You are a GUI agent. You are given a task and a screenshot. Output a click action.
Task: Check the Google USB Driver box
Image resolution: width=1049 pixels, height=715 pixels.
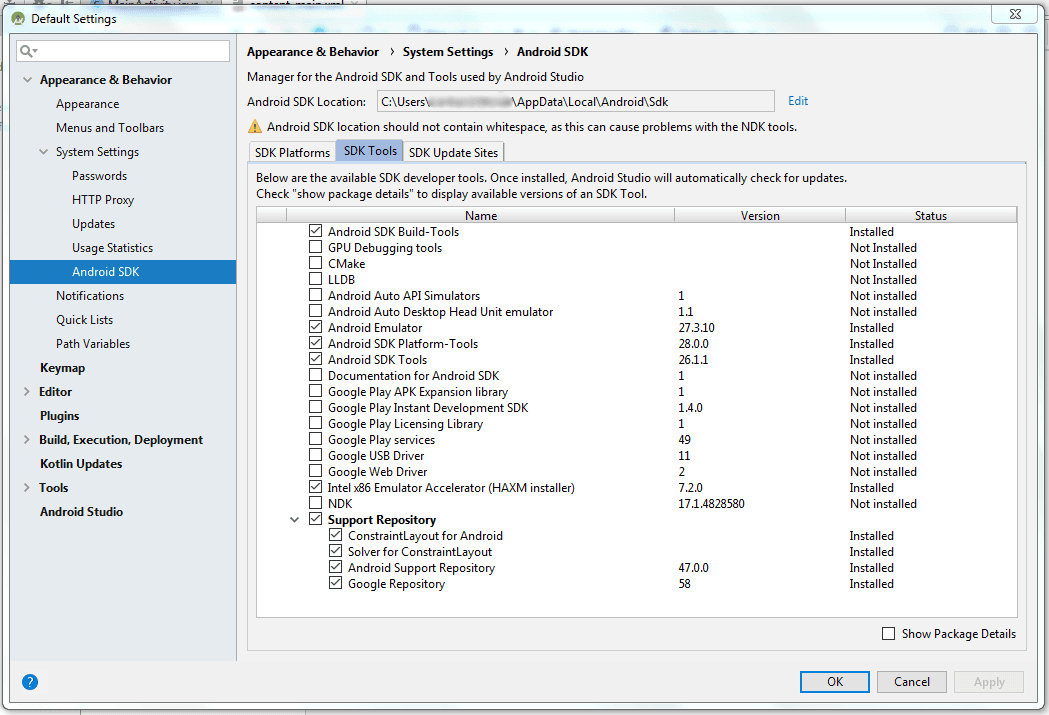click(x=316, y=455)
